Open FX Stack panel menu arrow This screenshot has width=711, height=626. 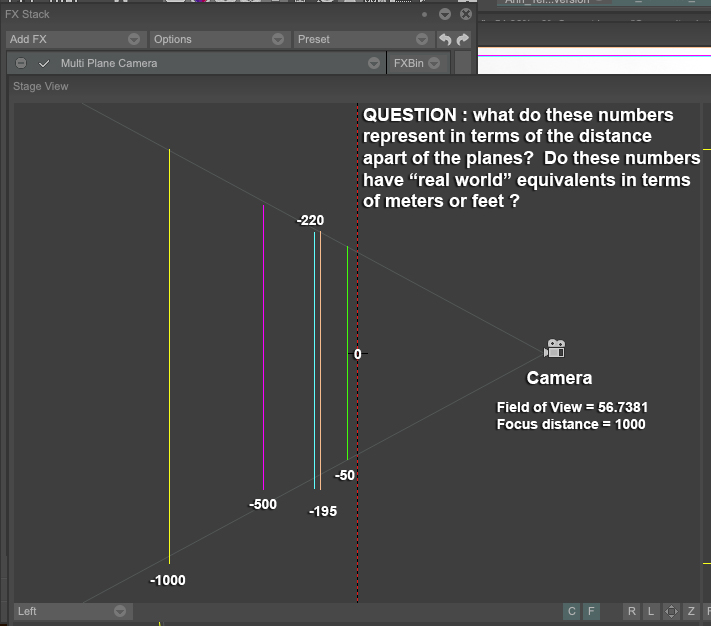(445, 15)
